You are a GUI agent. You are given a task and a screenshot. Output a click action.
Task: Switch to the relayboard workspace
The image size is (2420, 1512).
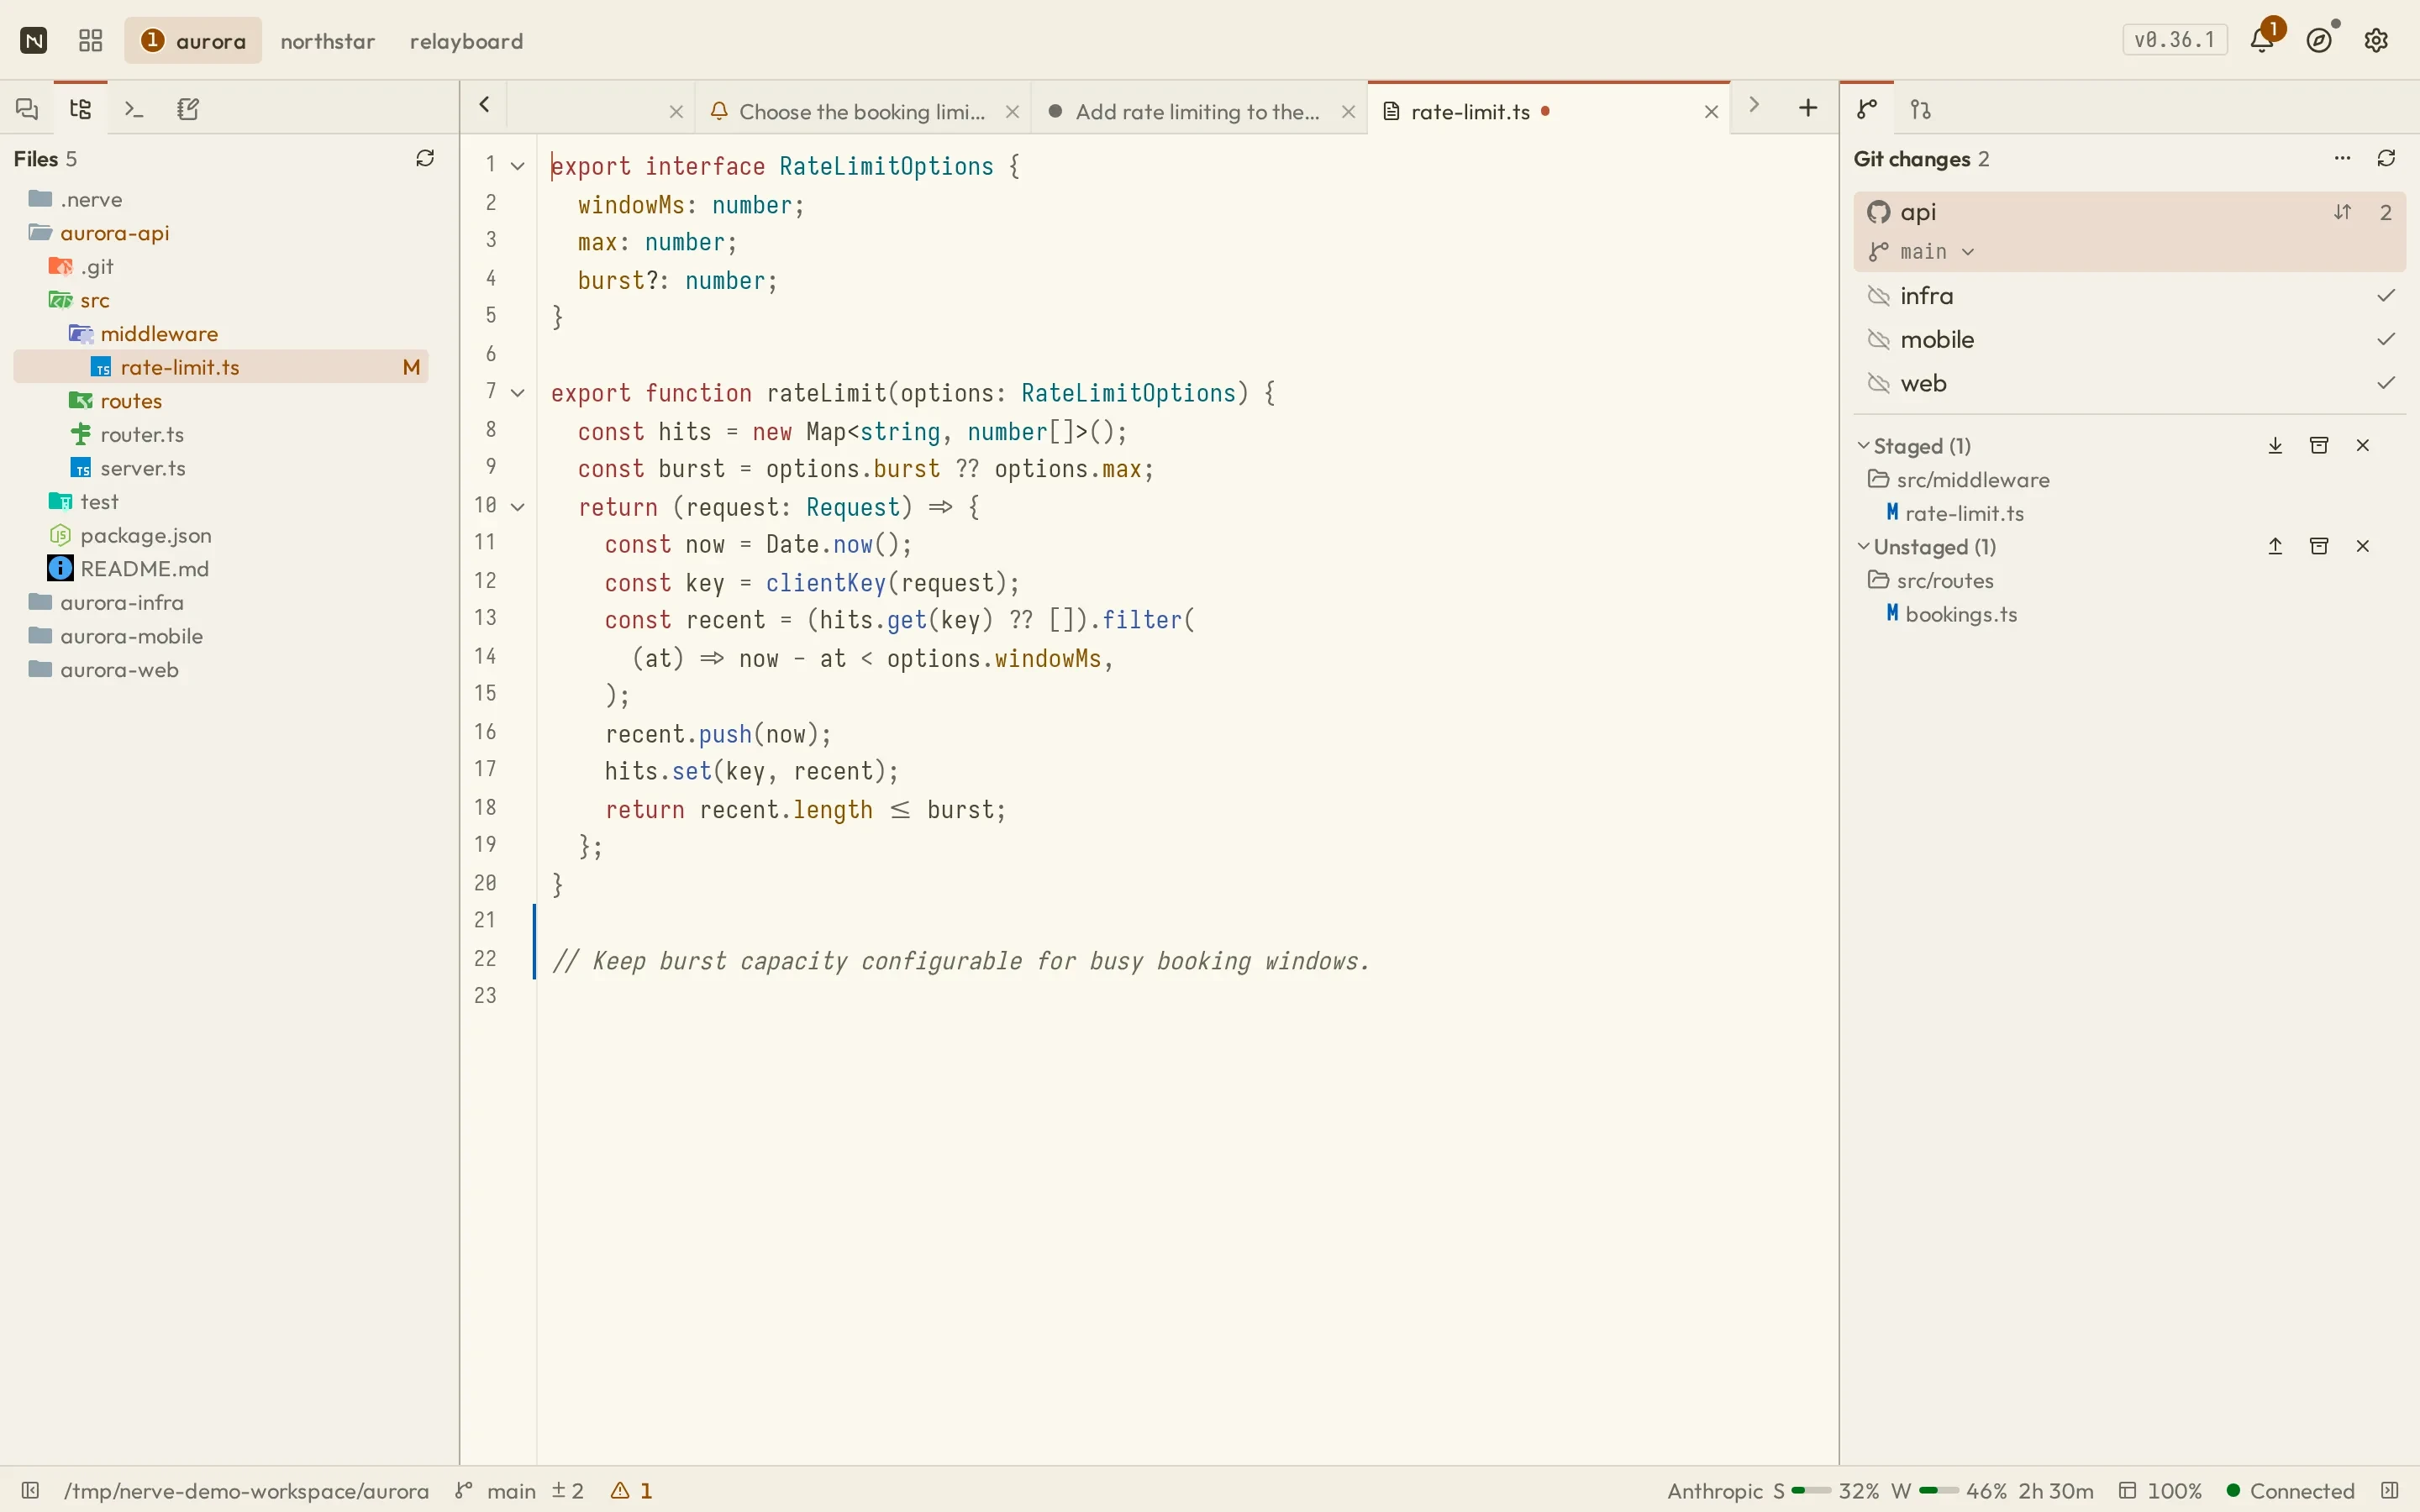point(467,41)
